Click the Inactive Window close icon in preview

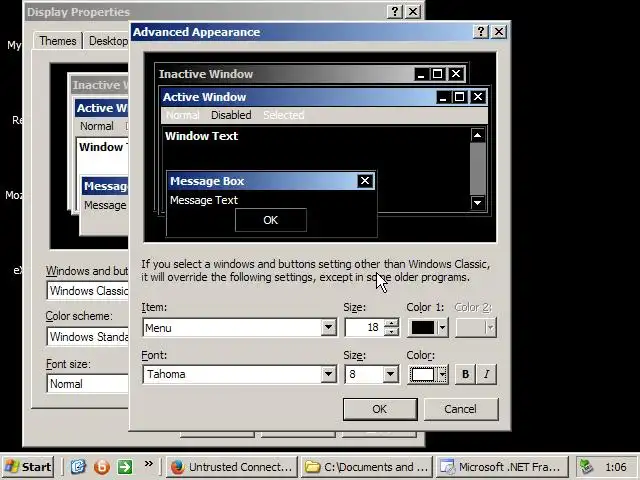click(x=456, y=74)
